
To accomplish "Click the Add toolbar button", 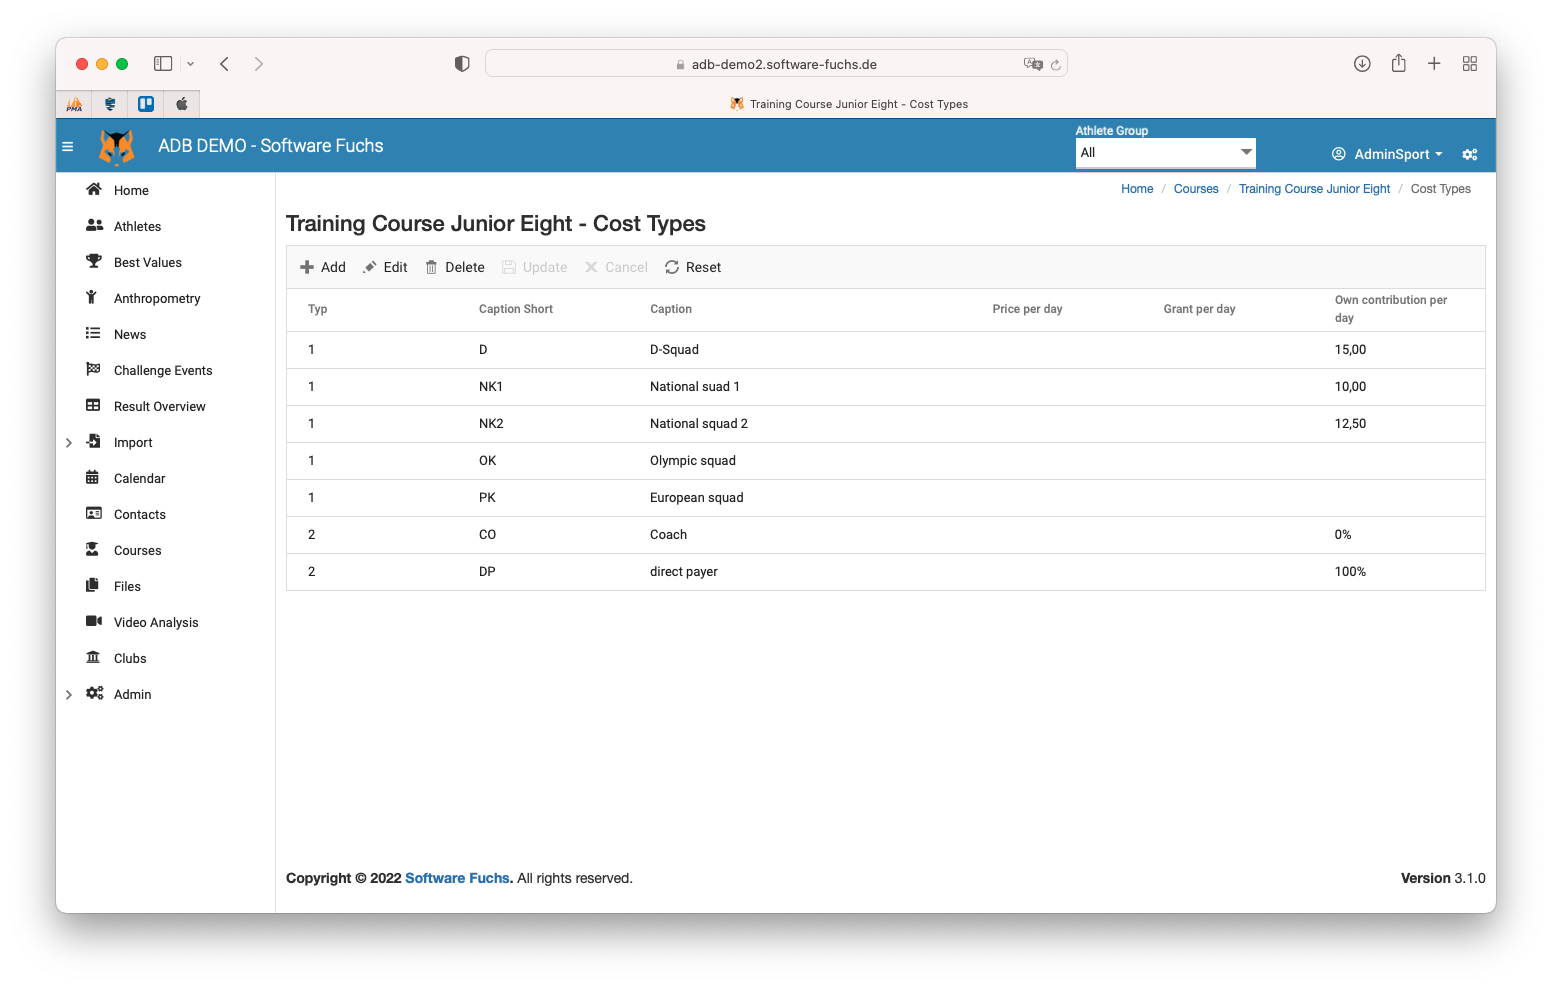I will pyautogui.click(x=323, y=267).
